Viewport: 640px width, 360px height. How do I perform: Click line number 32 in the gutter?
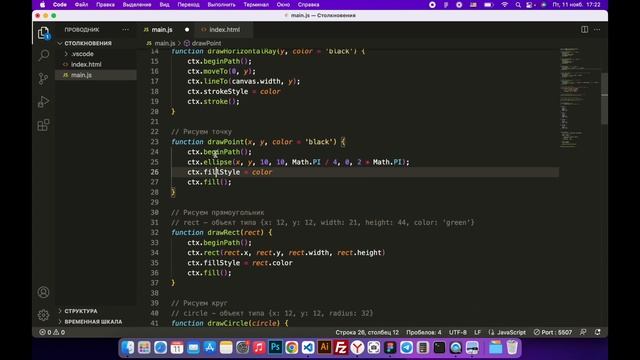tap(154, 233)
